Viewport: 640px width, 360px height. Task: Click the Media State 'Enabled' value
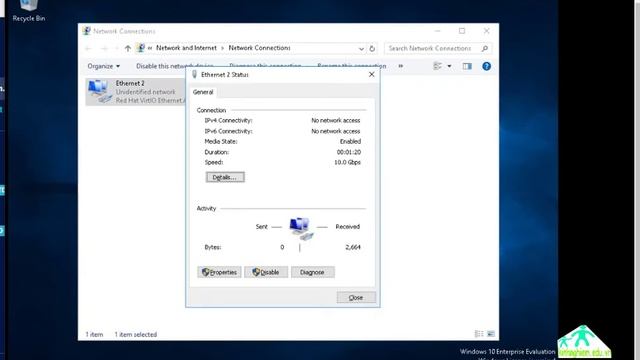[x=350, y=141]
